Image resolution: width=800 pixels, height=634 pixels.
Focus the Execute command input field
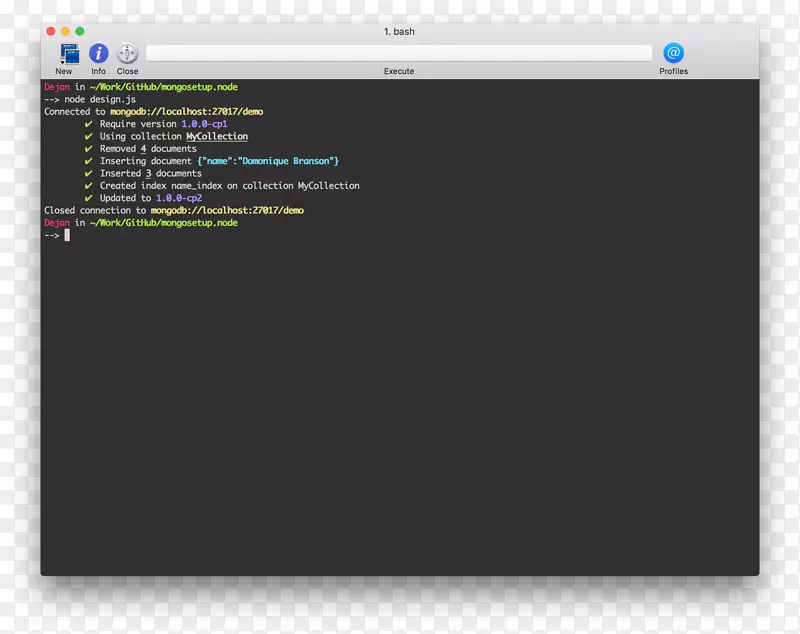coord(398,53)
